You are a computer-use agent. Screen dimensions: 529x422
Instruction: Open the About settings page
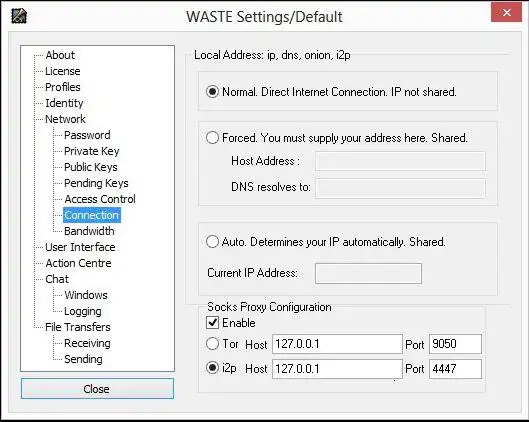[x=60, y=55]
